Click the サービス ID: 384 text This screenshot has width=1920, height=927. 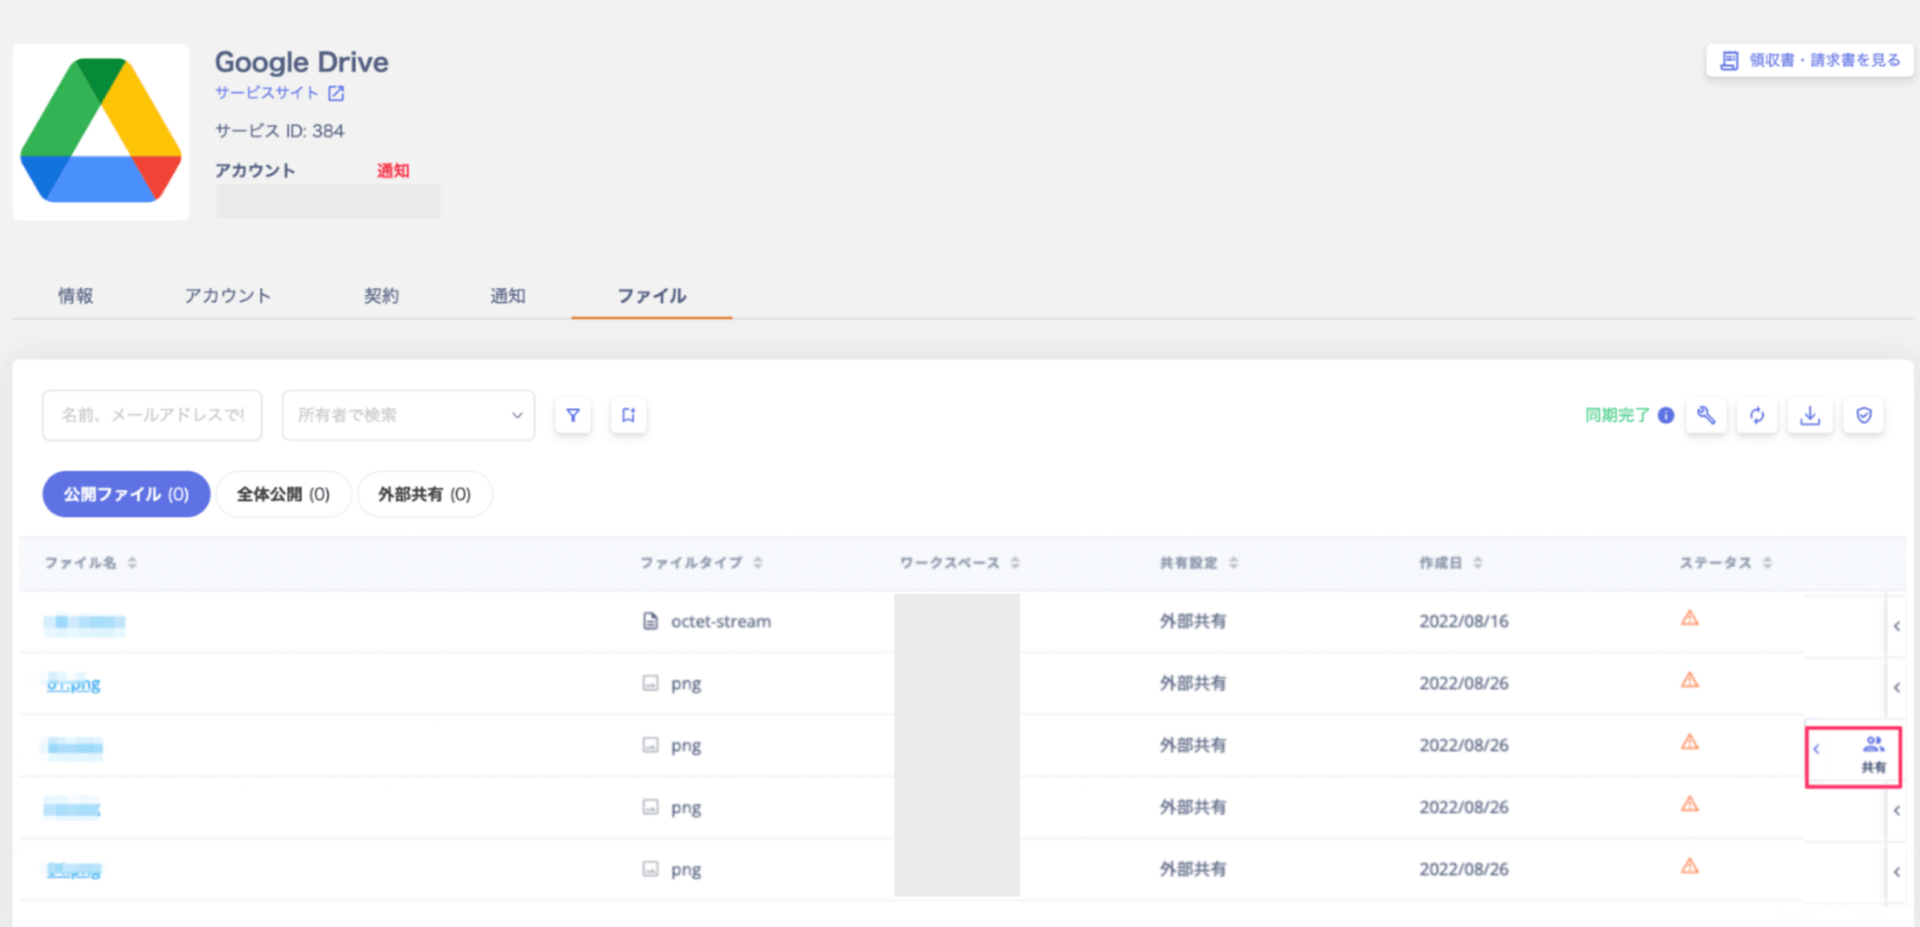(x=280, y=131)
